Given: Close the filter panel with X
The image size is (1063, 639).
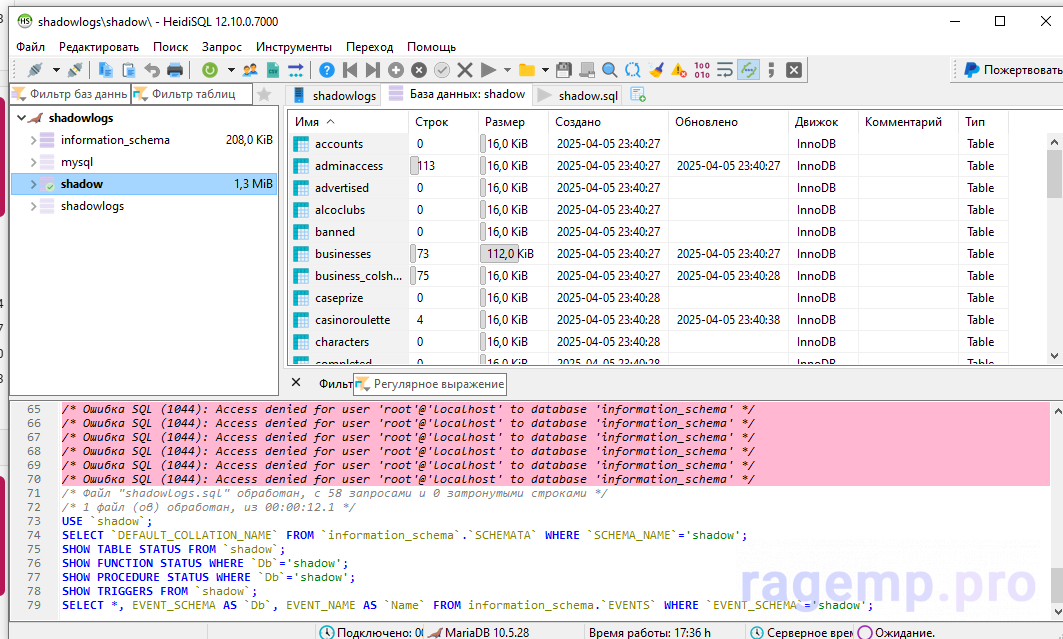Looking at the screenshot, I should pyautogui.click(x=296, y=383).
